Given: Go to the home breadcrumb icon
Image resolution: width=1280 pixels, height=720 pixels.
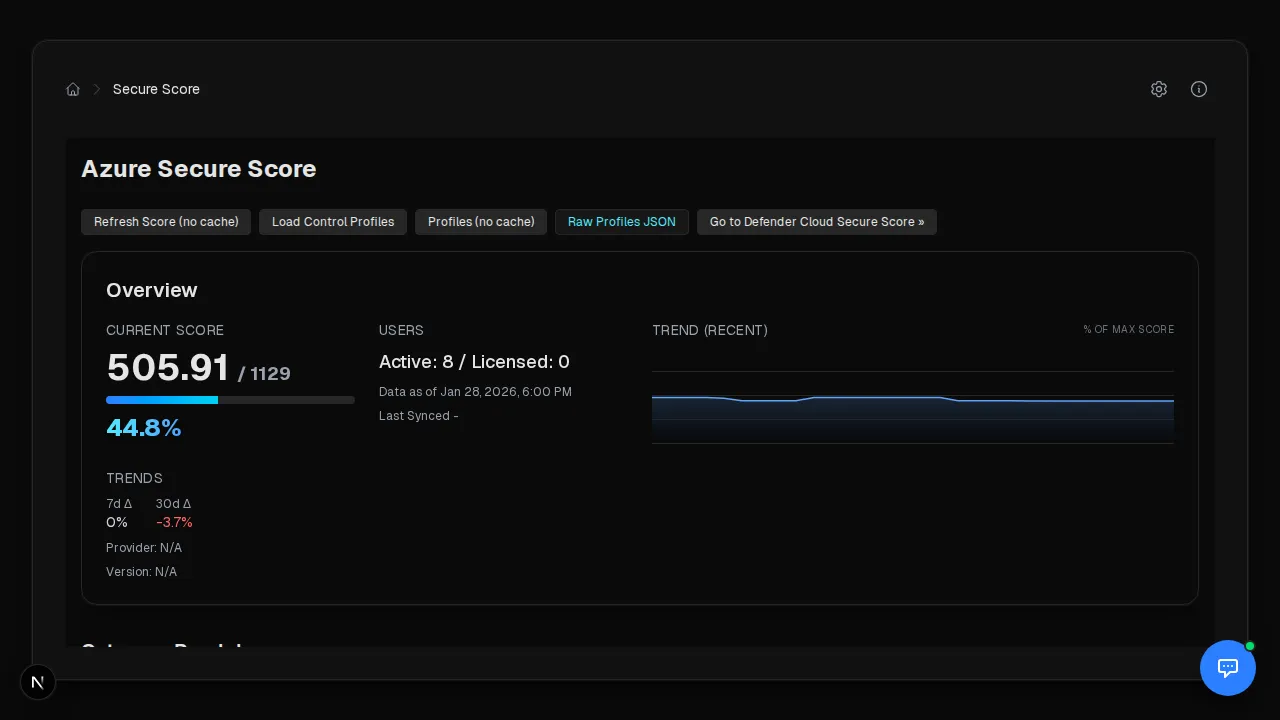Looking at the screenshot, I should coord(73,89).
